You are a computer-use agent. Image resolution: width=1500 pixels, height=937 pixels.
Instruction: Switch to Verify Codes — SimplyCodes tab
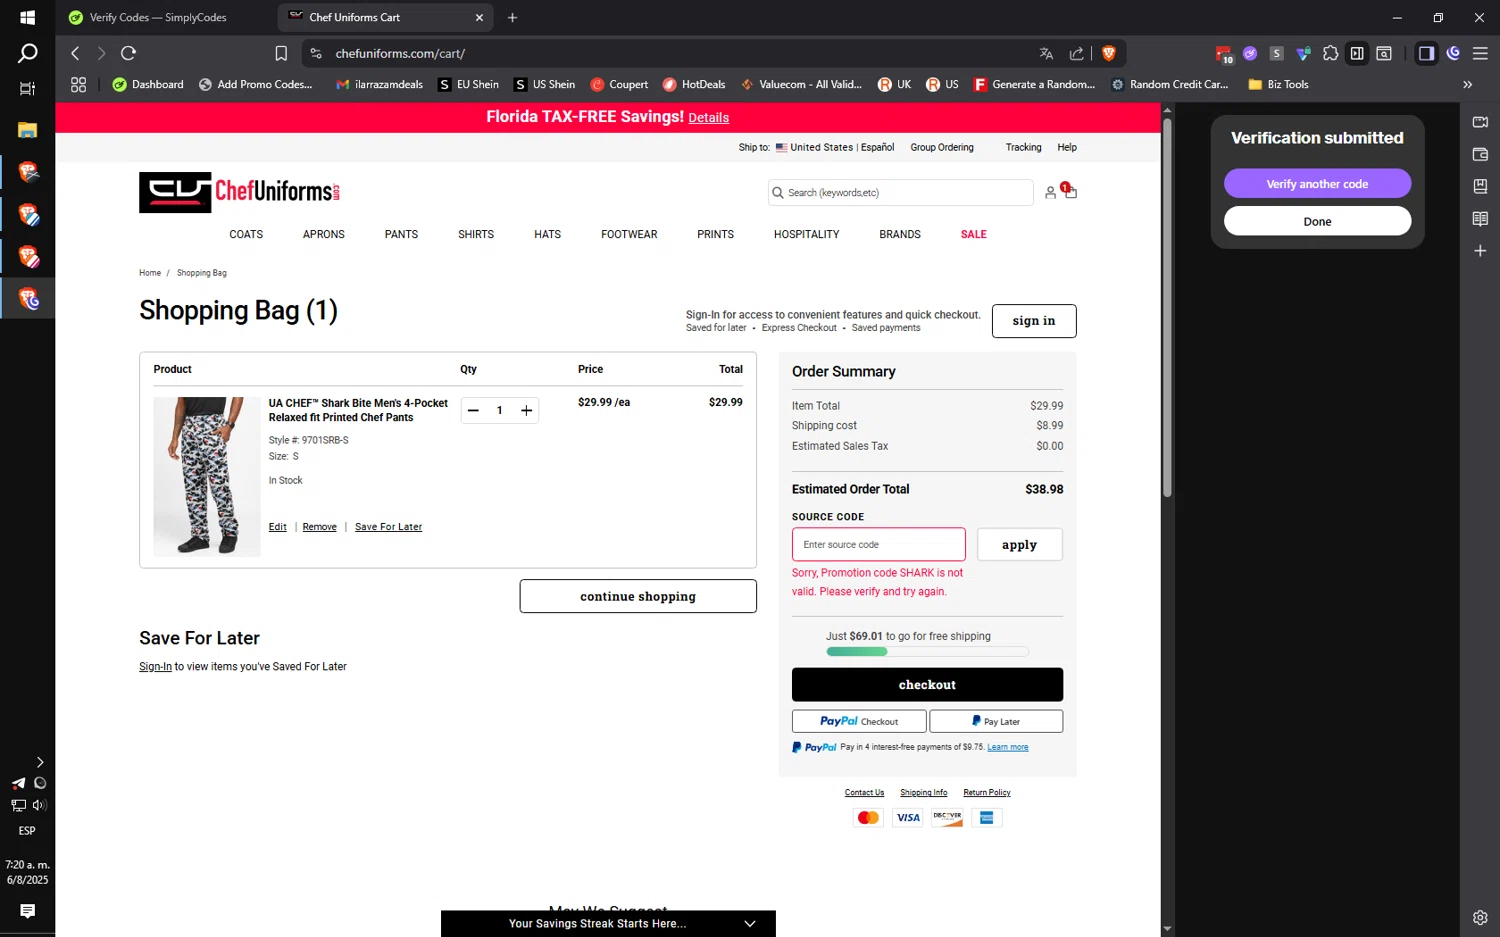(158, 17)
